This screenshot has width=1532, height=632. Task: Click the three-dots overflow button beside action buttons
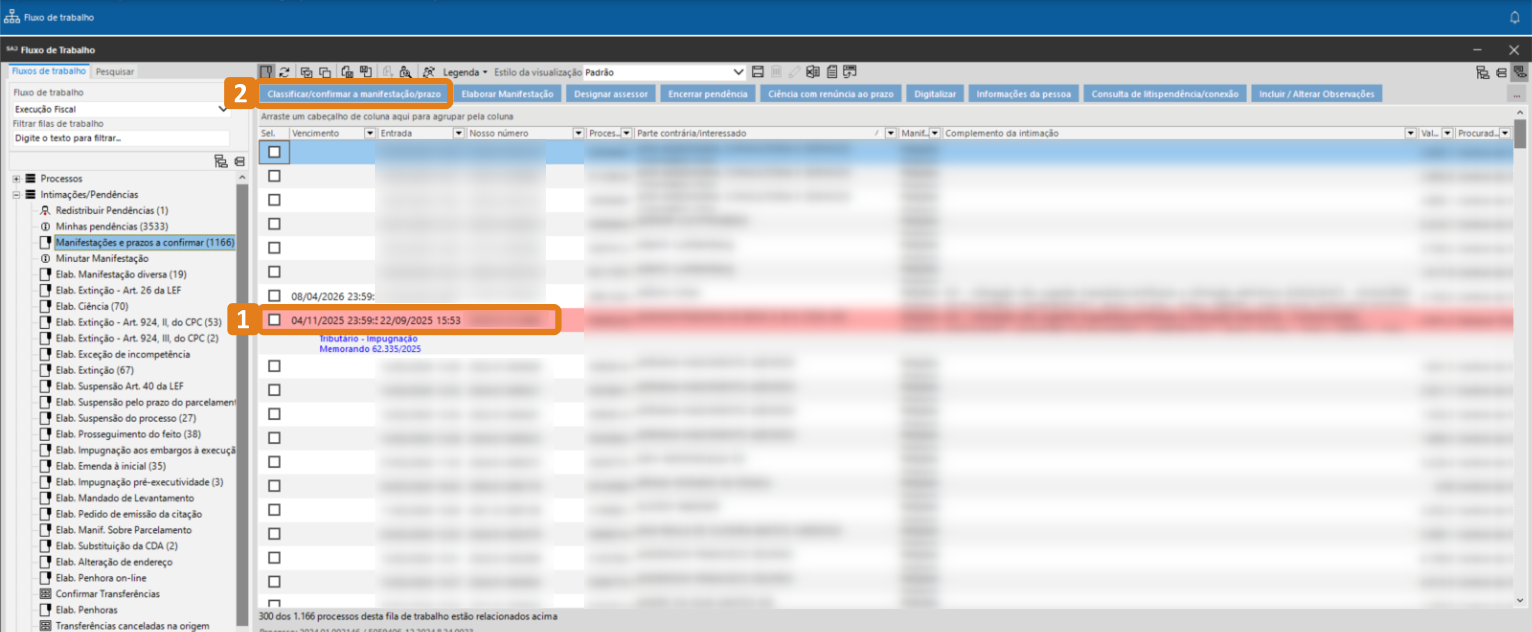coord(1517,94)
